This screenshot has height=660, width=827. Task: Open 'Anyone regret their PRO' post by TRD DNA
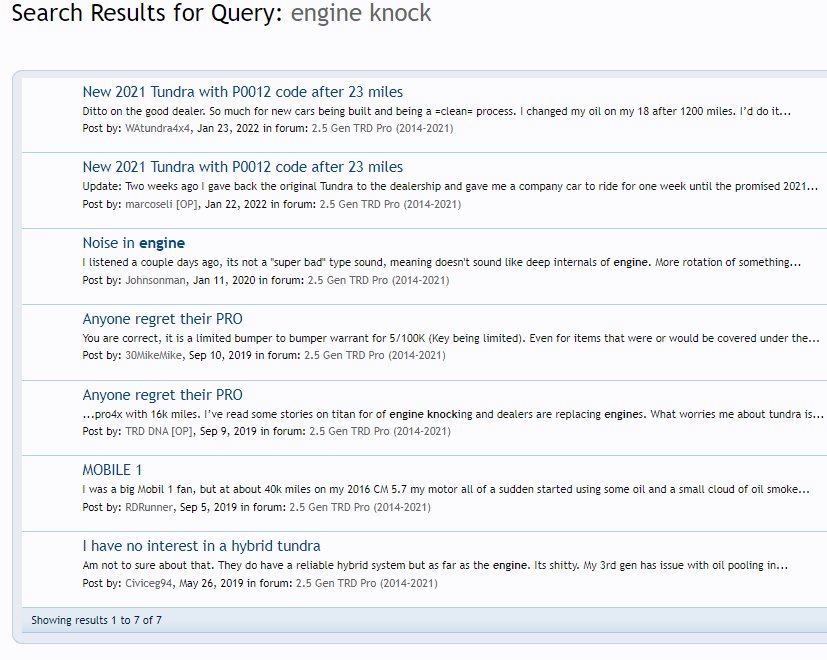click(x=162, y=395)
